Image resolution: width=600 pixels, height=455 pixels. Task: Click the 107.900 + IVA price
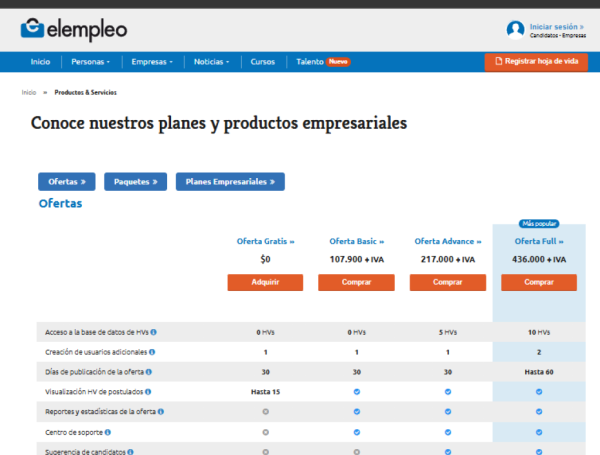point(357,259)
